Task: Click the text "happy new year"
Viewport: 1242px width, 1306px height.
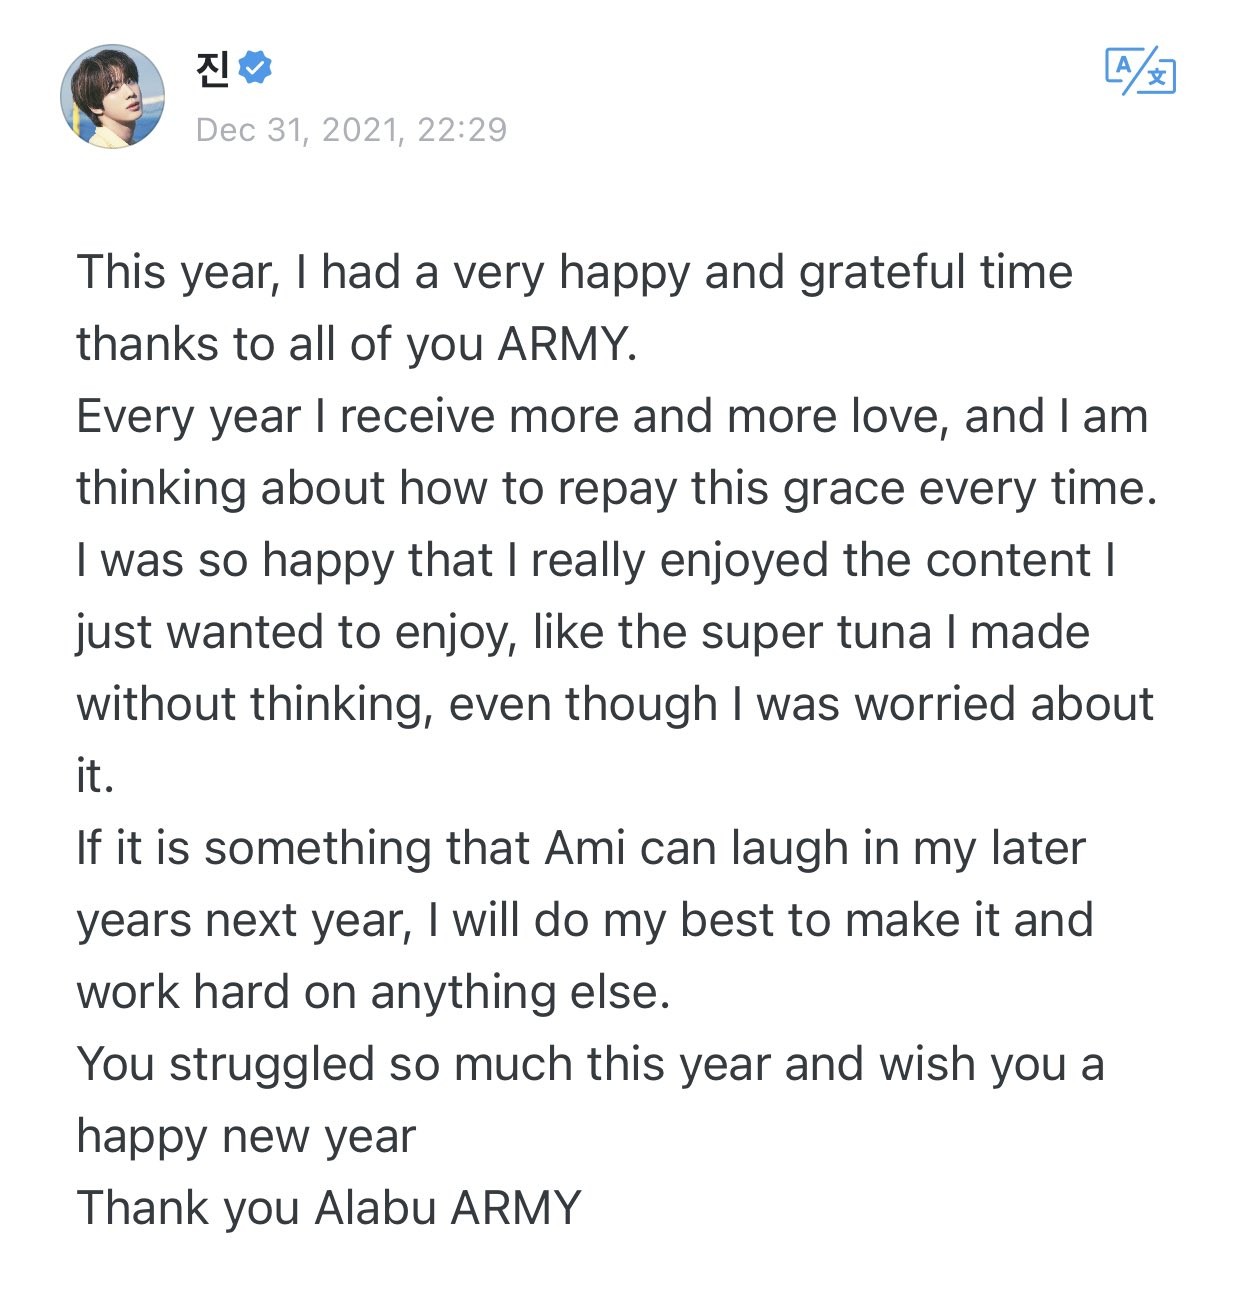Action: pos(246,1136)
